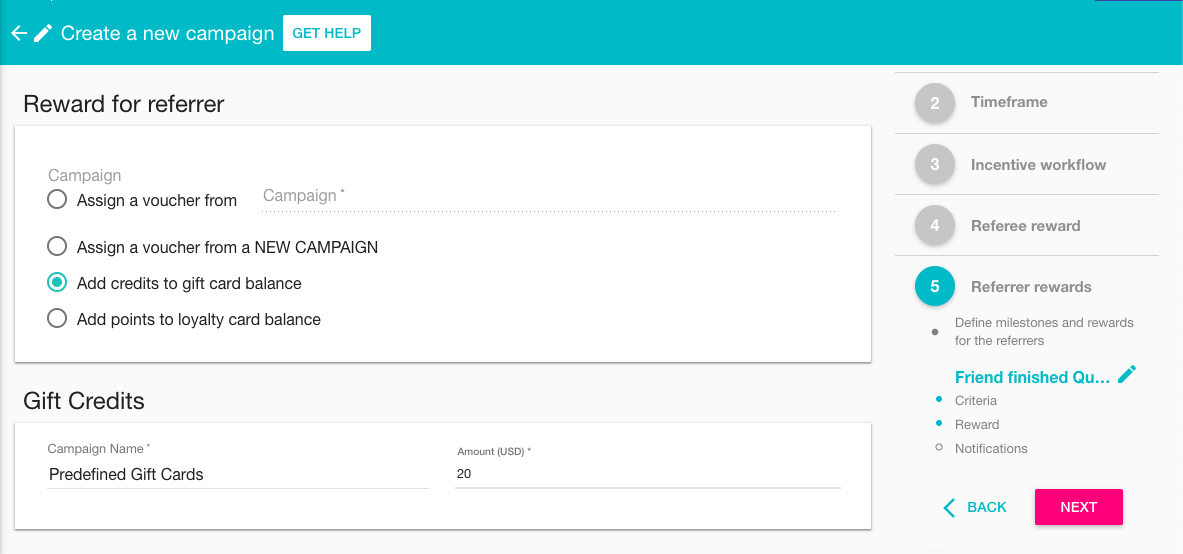
Task: Click the pink NEXT button
Action: point(1078,507)
